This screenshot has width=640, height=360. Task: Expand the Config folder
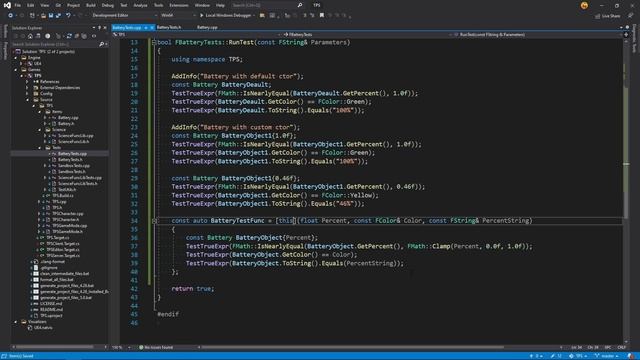pyautogui.click(x=28, y=93)
